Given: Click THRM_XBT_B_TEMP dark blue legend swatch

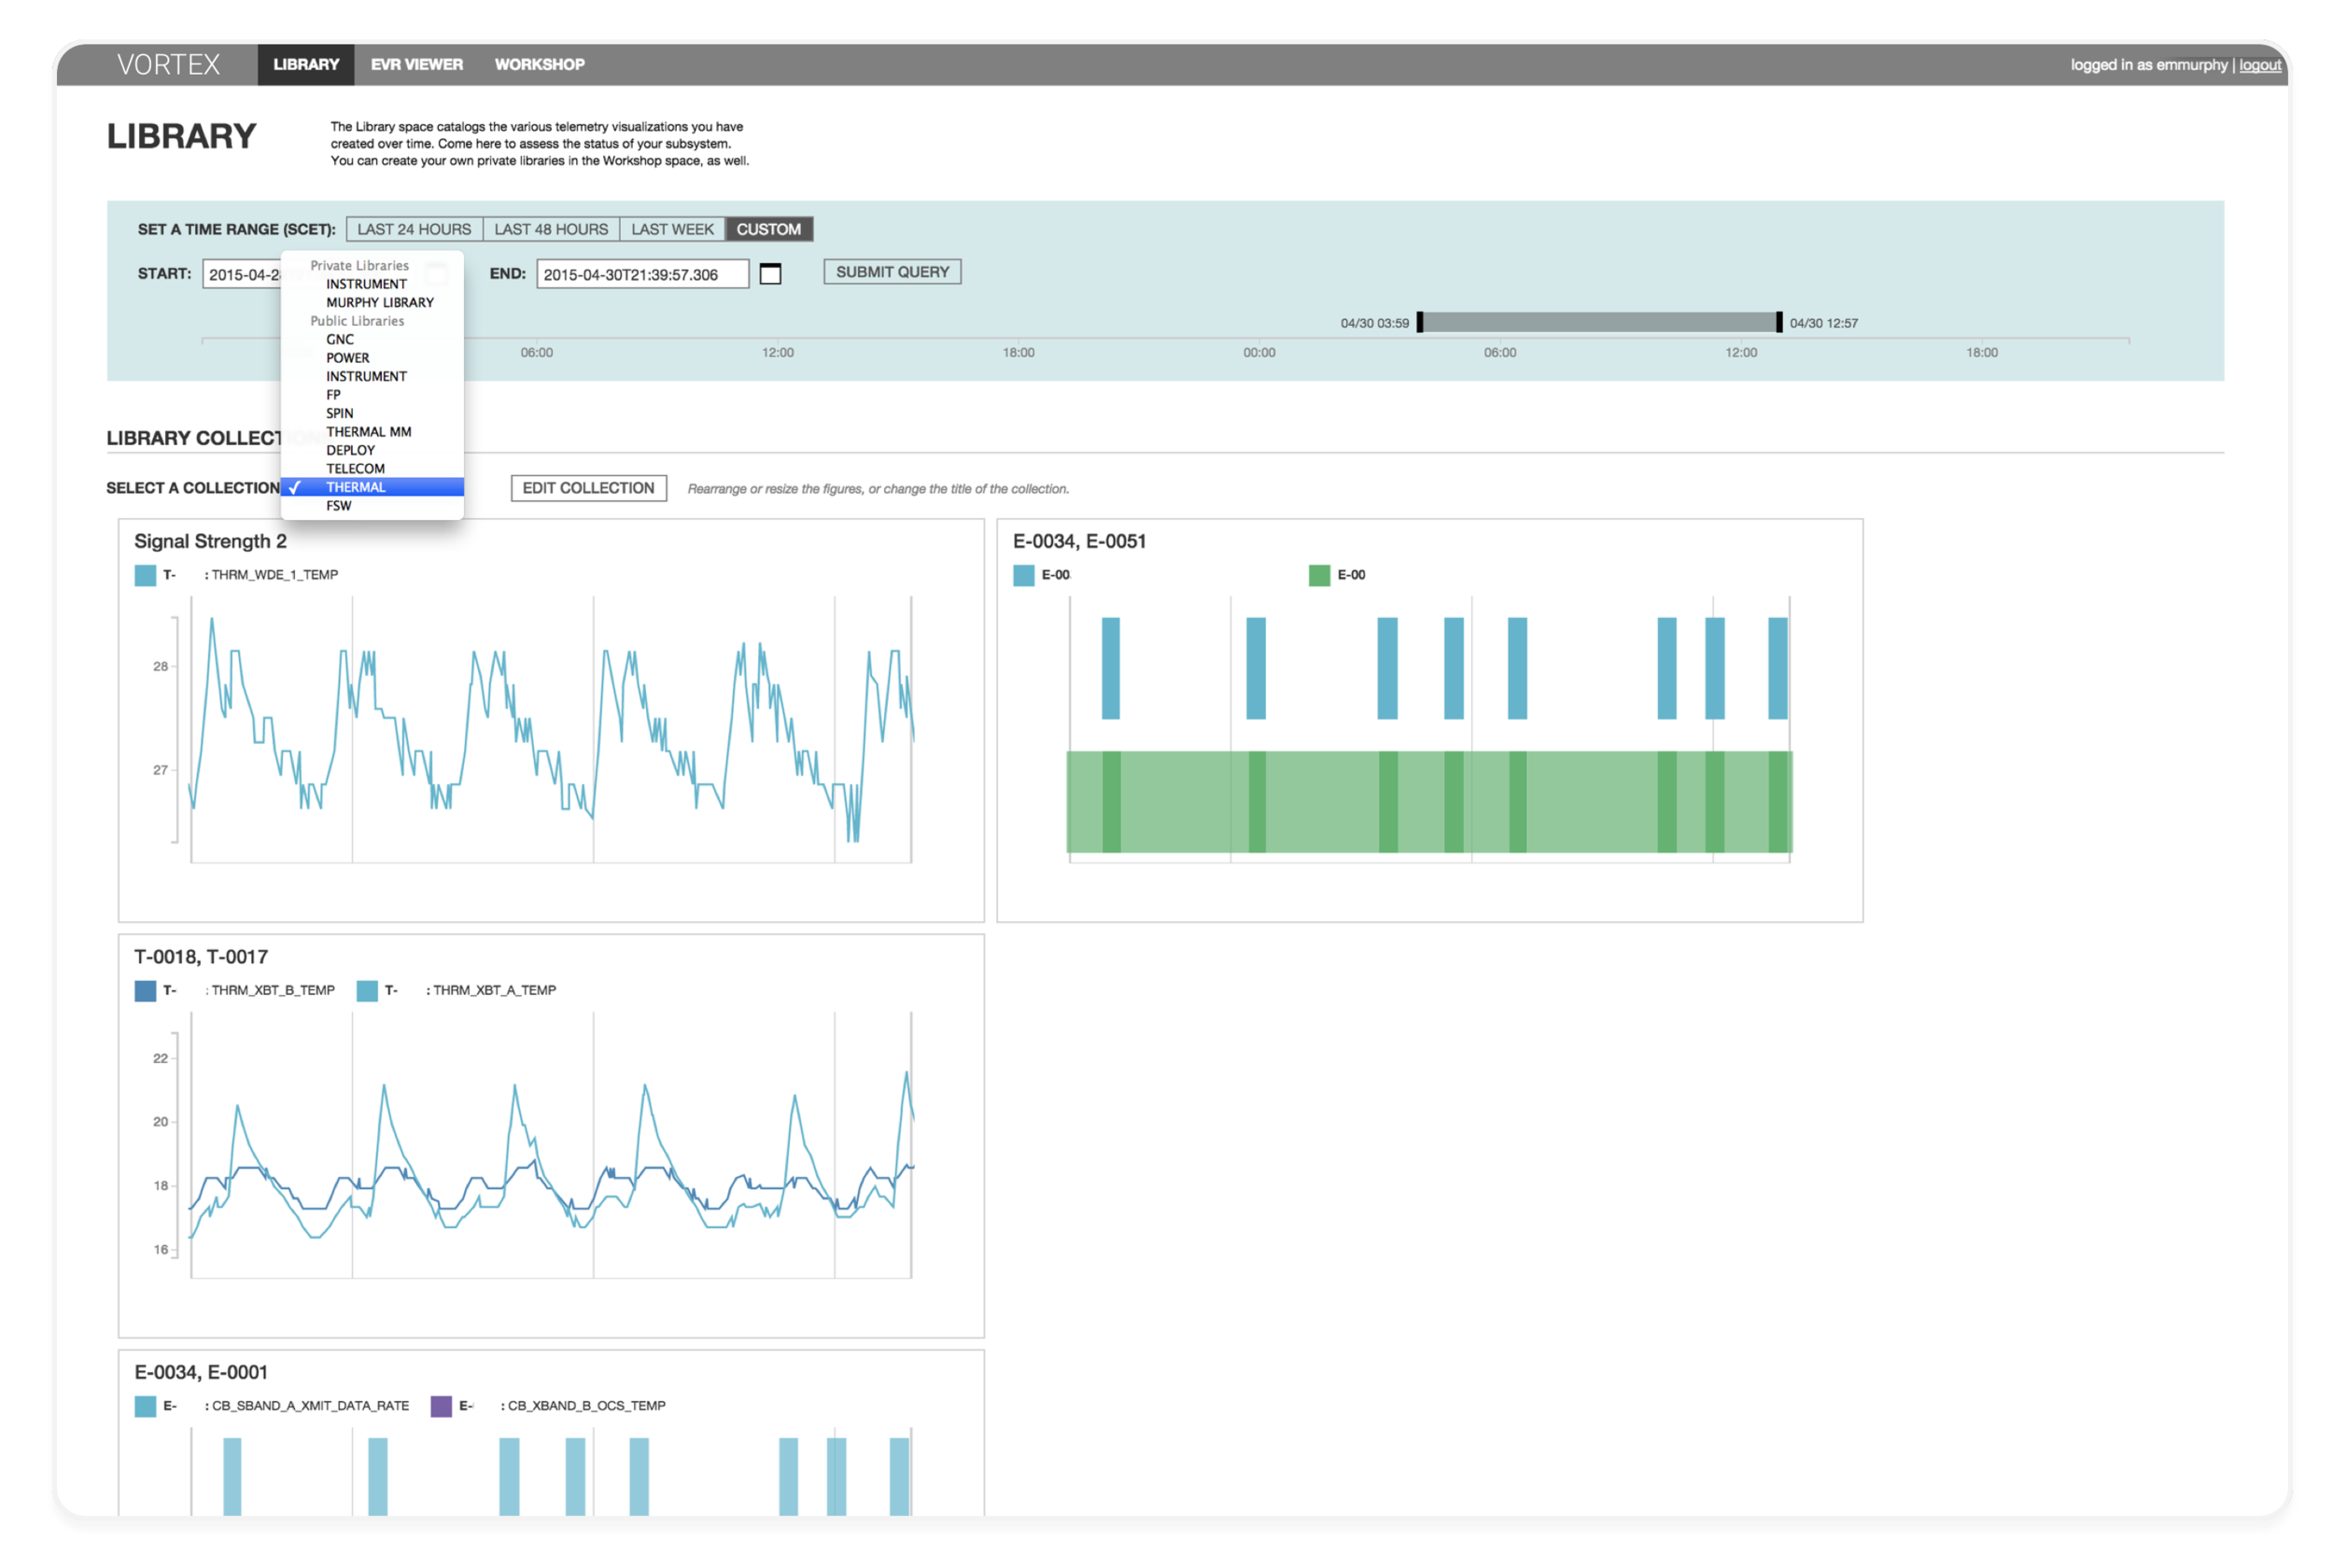Looking at the screenshot, I should pos(145,991).
